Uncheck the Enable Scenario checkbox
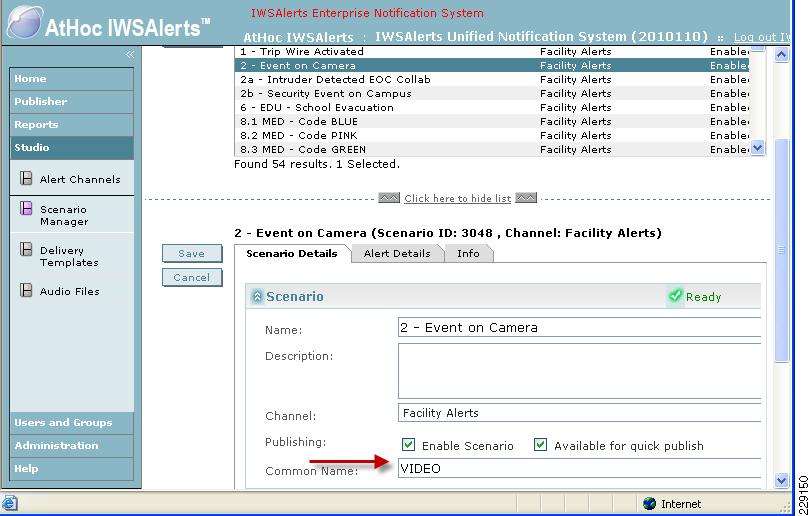Image resolution: width=809 pixels, height=516 pixels. [x=408, y=444]
